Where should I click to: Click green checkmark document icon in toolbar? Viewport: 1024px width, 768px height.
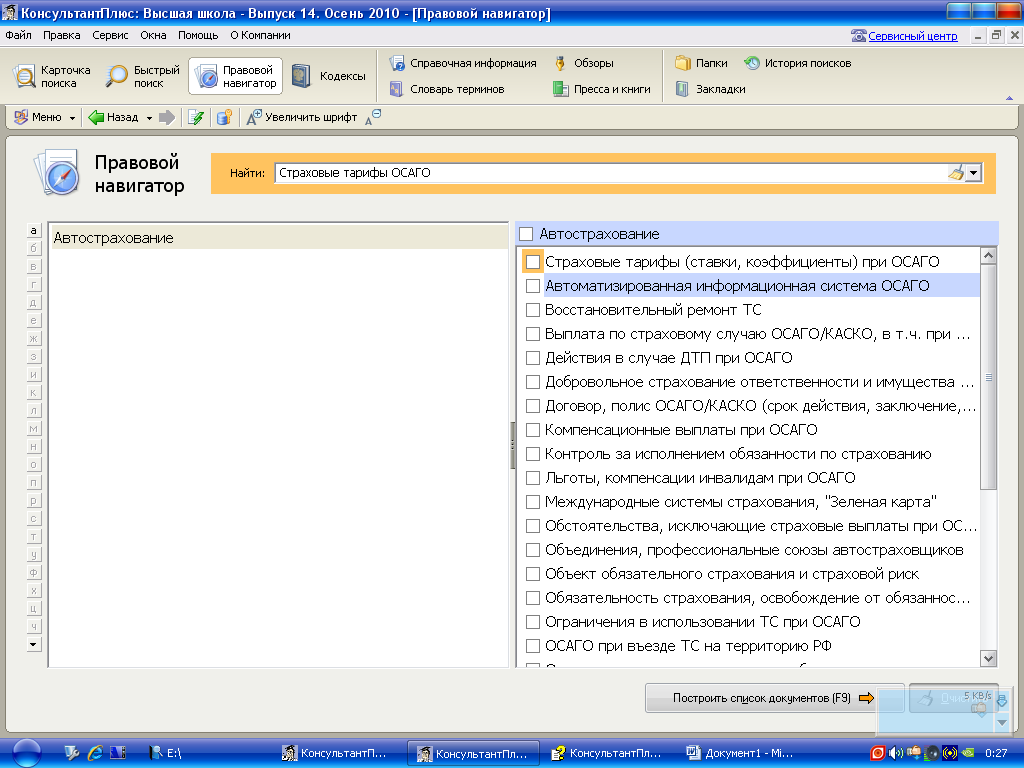click(x=195, y=118)
